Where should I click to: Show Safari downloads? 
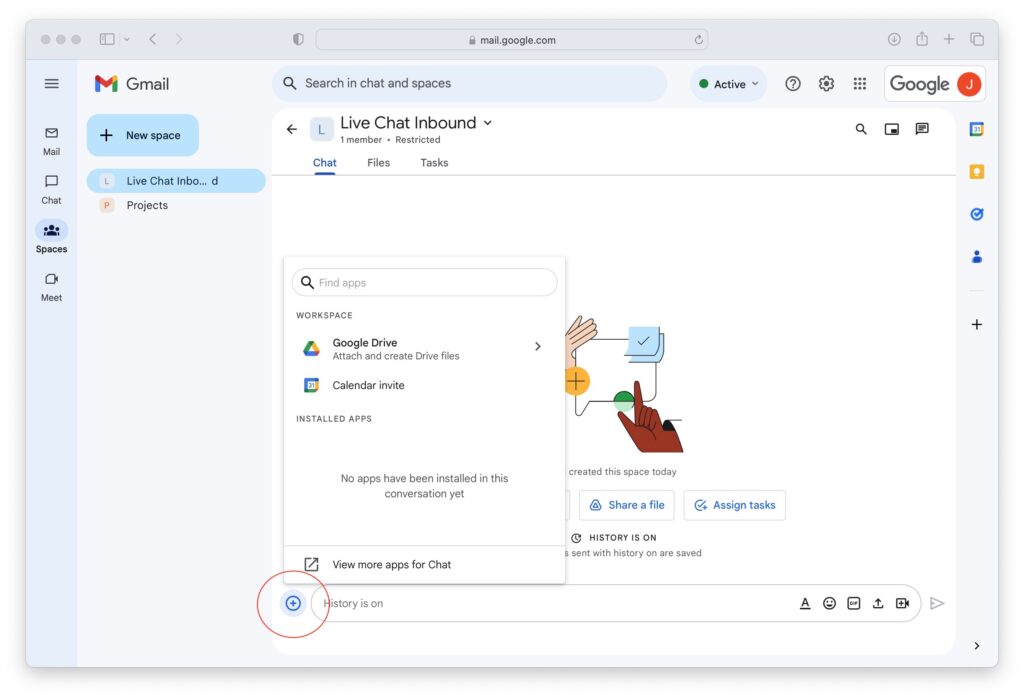(894, 39)
